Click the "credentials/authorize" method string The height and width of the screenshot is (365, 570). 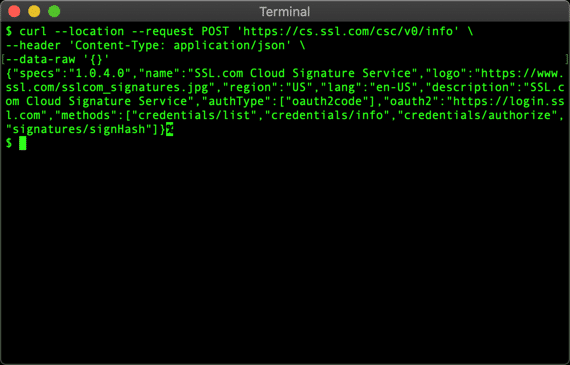(x=478, y=115)
